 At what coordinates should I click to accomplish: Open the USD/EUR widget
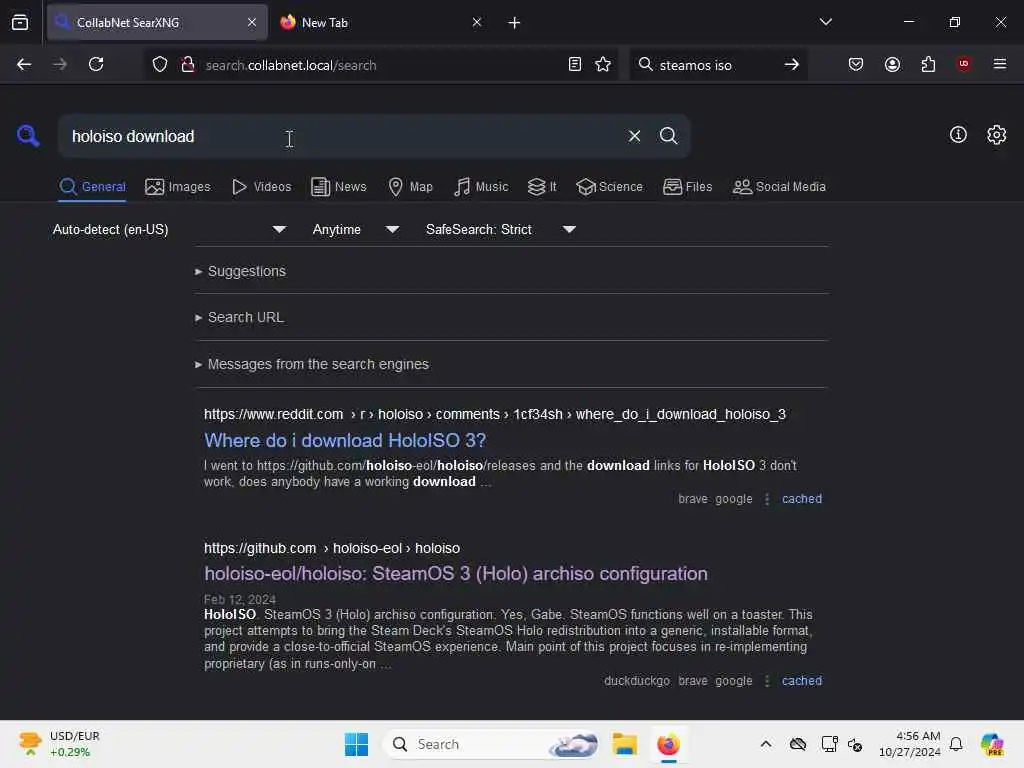tap(60, 744)
